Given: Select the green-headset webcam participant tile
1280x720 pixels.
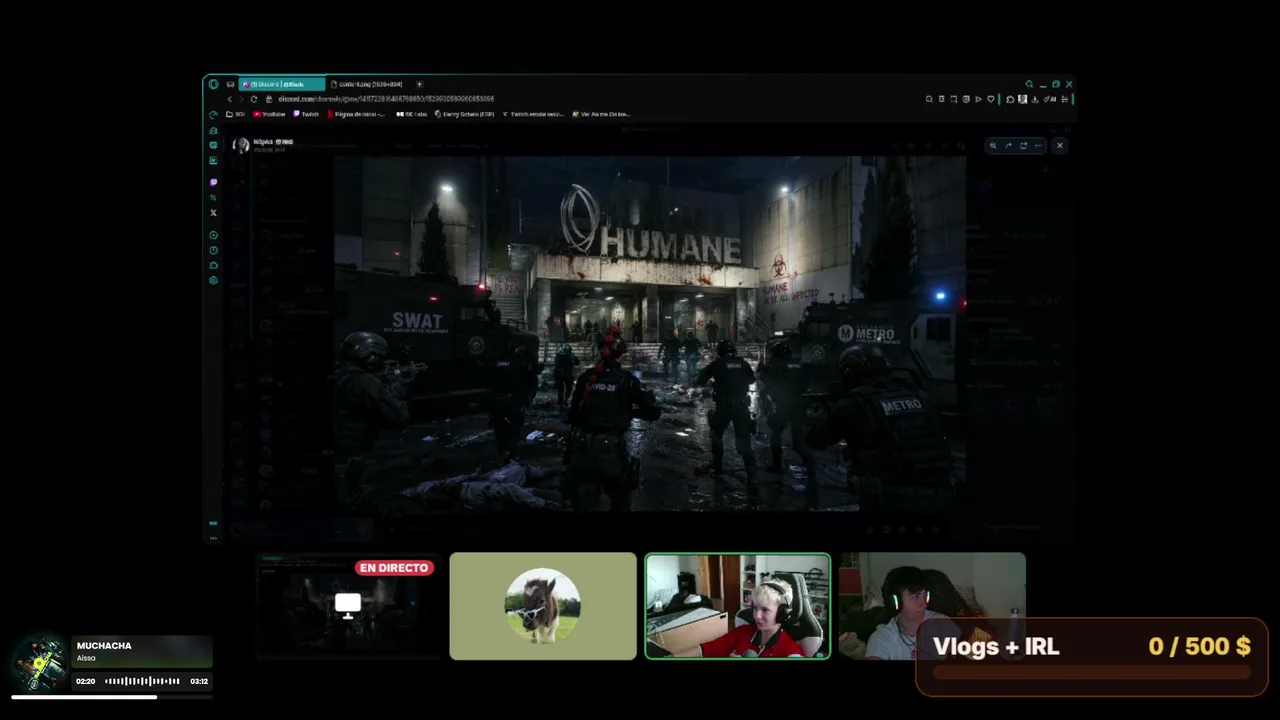Looking at the screenshot, I should coord(932,606).
